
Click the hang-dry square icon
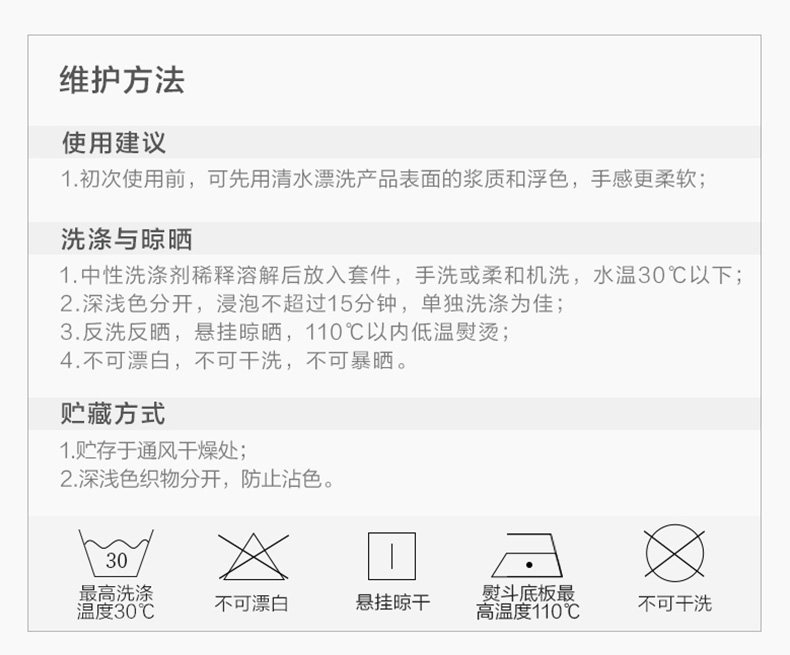coord(392,556)
